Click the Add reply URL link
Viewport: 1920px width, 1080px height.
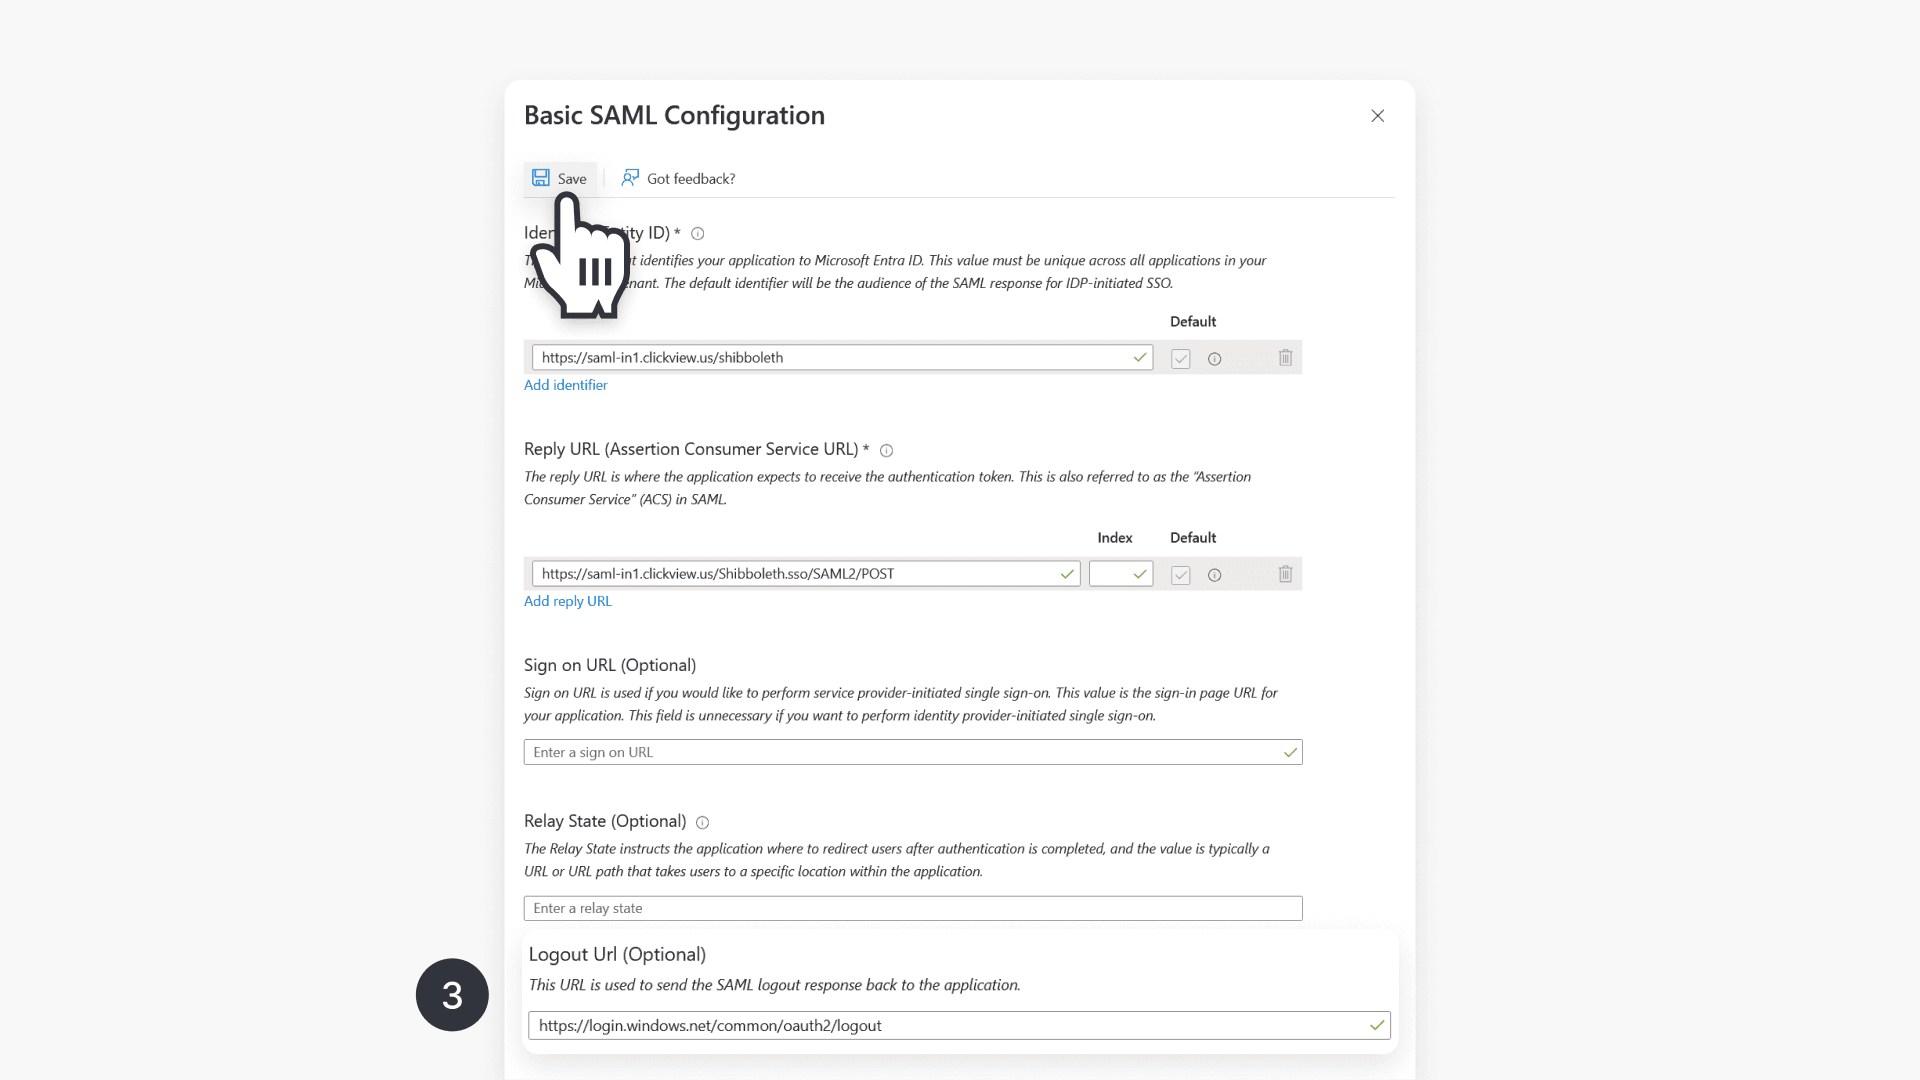[x=567, y=601]
